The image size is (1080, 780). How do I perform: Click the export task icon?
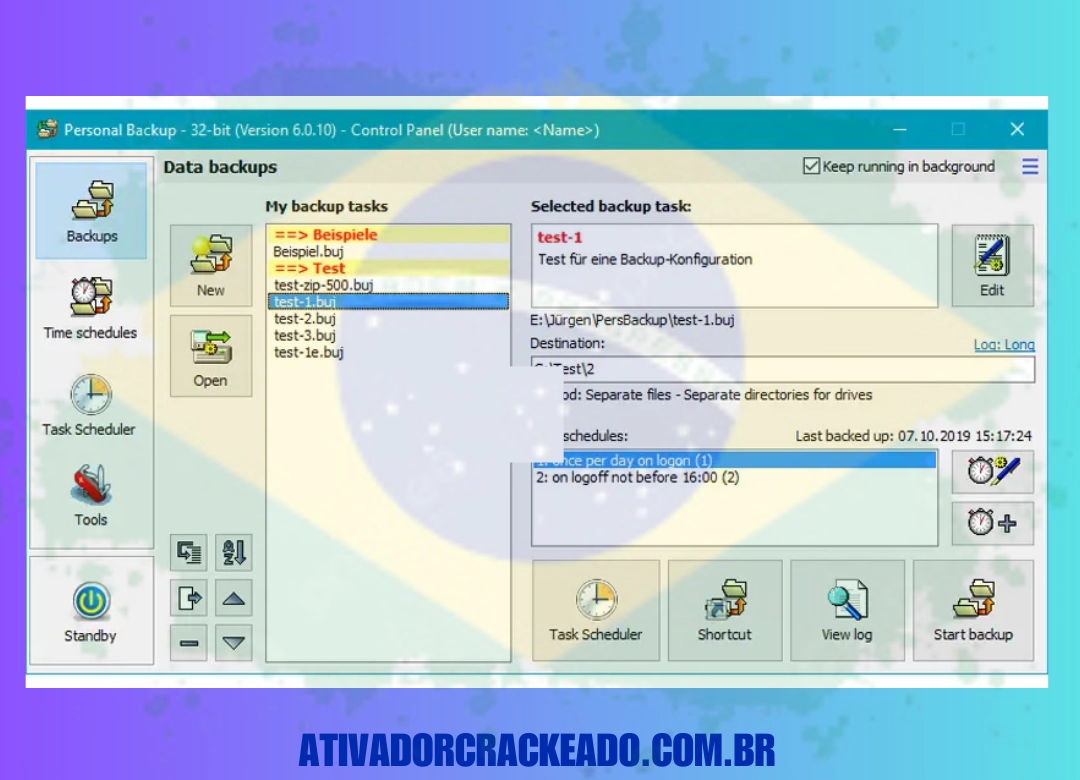tap(189, 597)
